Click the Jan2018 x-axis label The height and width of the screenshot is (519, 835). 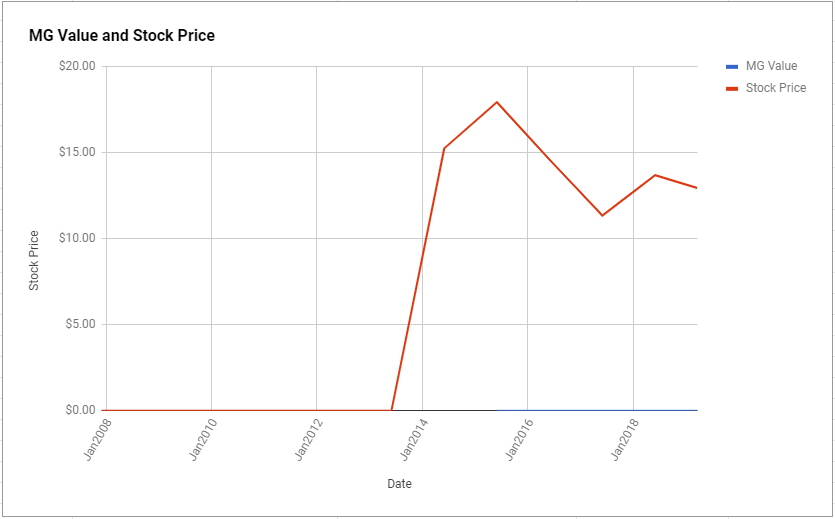(624, 439)
